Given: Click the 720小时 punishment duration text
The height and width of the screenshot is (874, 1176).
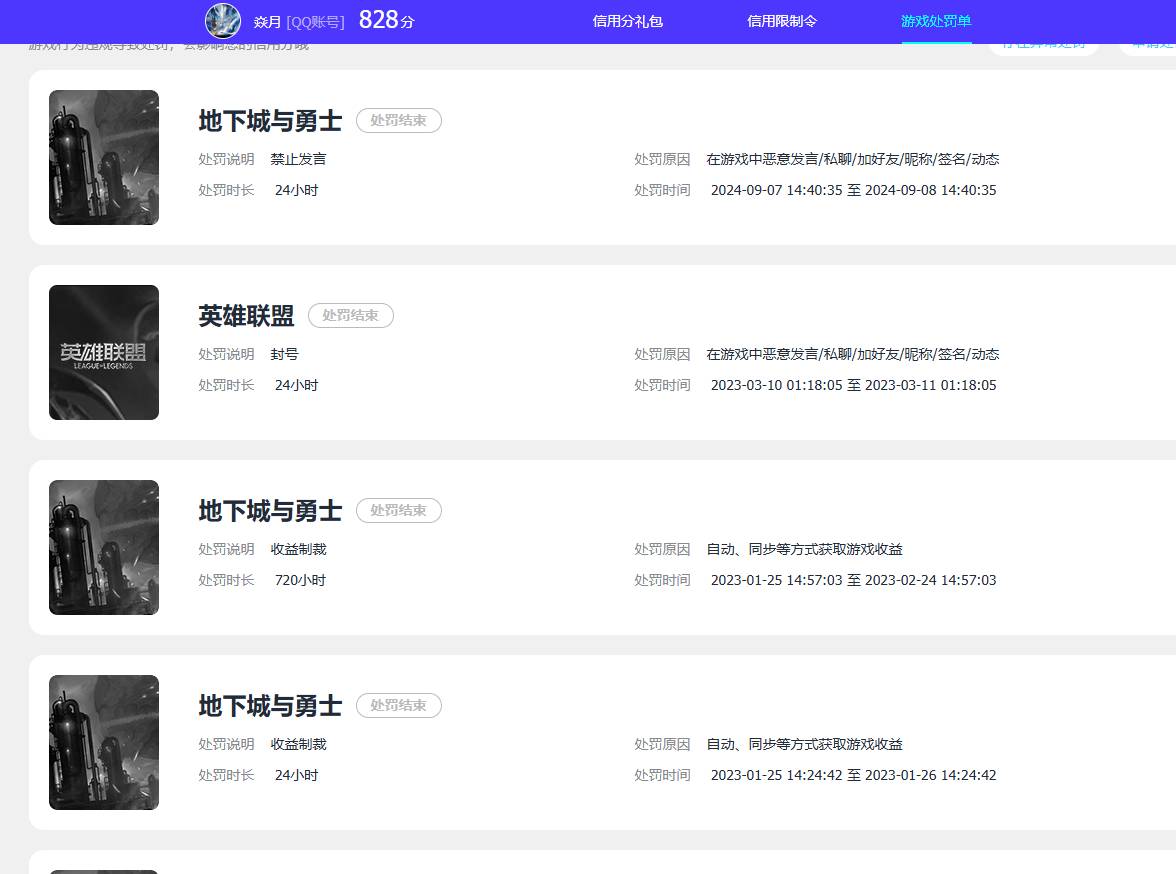Looking at the screenshot, I should 299,580.
